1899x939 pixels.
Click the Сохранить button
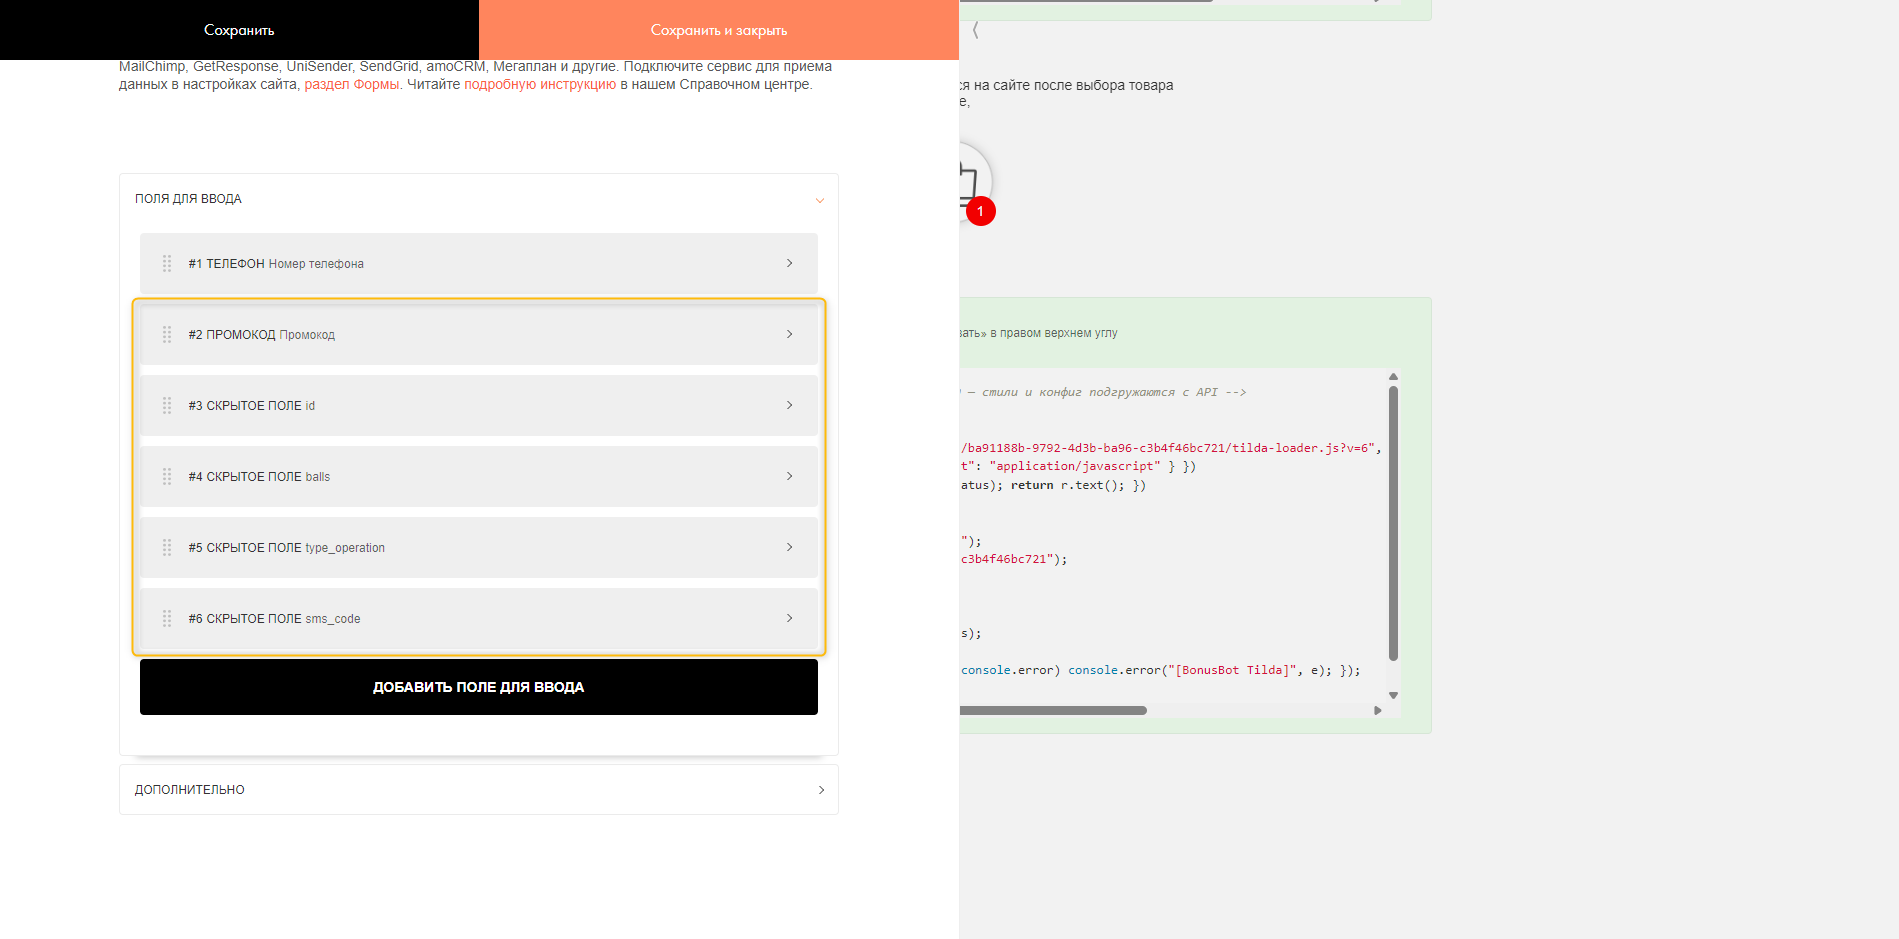tap(239, 30)
